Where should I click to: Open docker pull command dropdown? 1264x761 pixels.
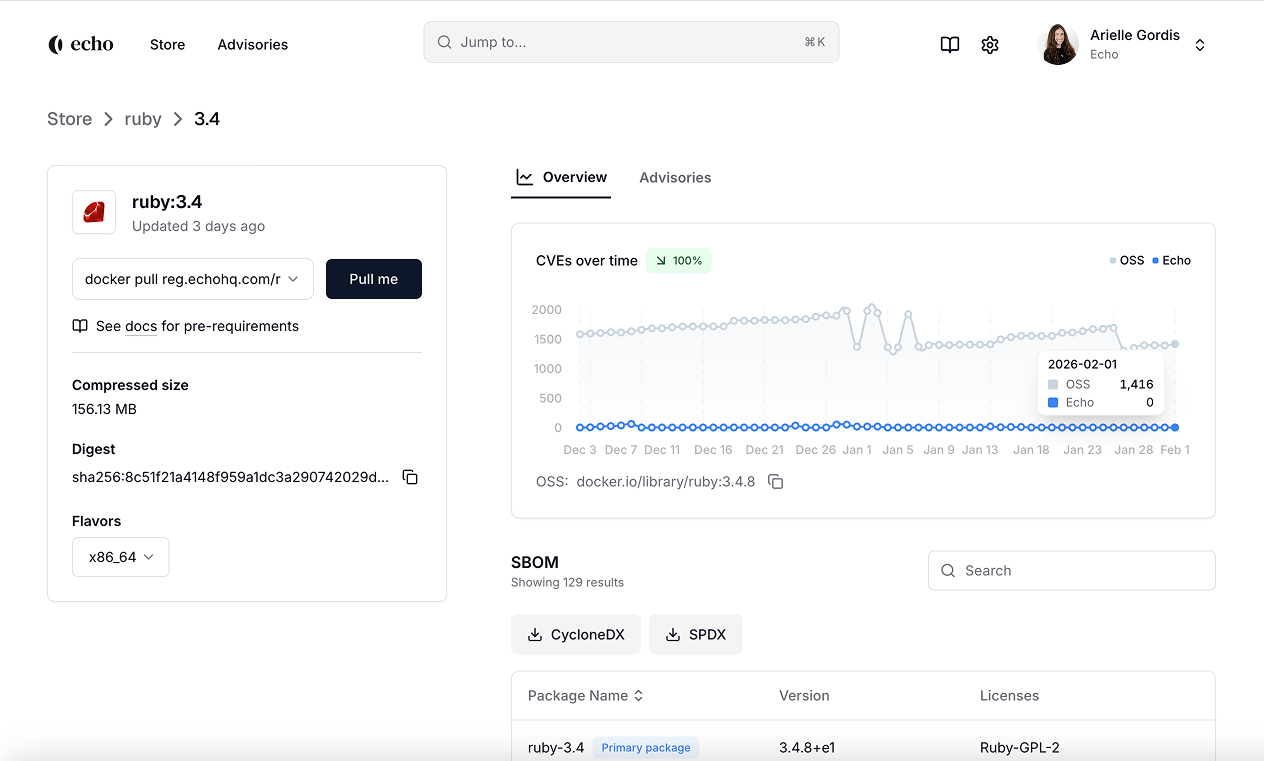point(193,279)
